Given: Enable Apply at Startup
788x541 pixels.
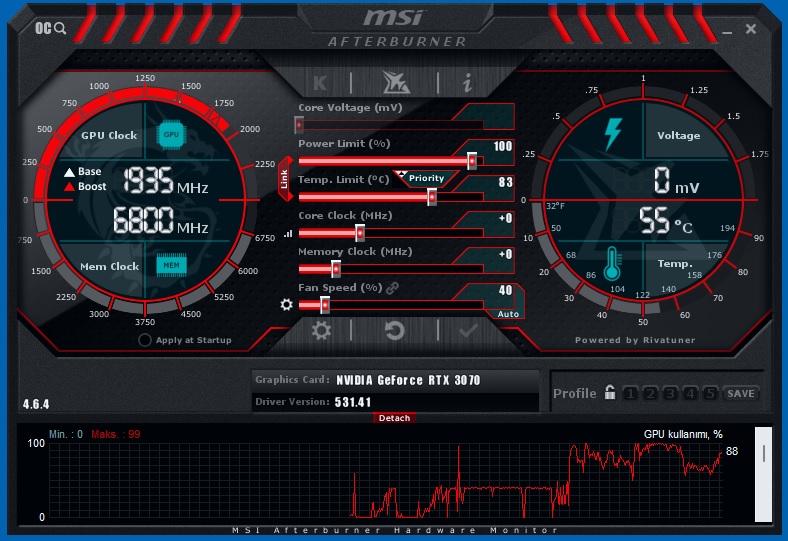Looking at the screenshot, I should pos(145,340).
